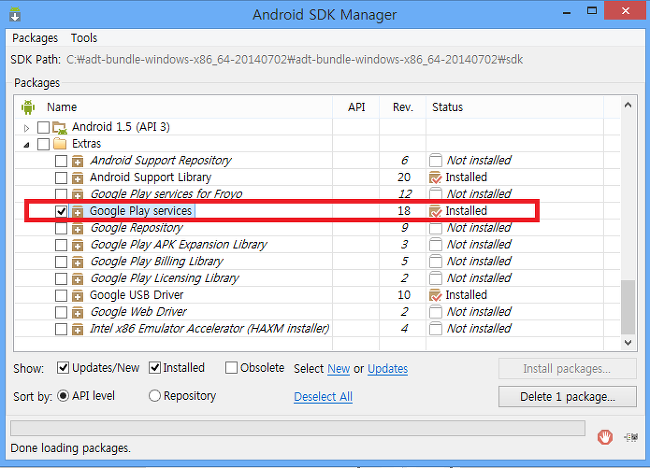Click package icon beside Intel x86 Emulator Accelerator
The image size is (650, 468).
77,329
